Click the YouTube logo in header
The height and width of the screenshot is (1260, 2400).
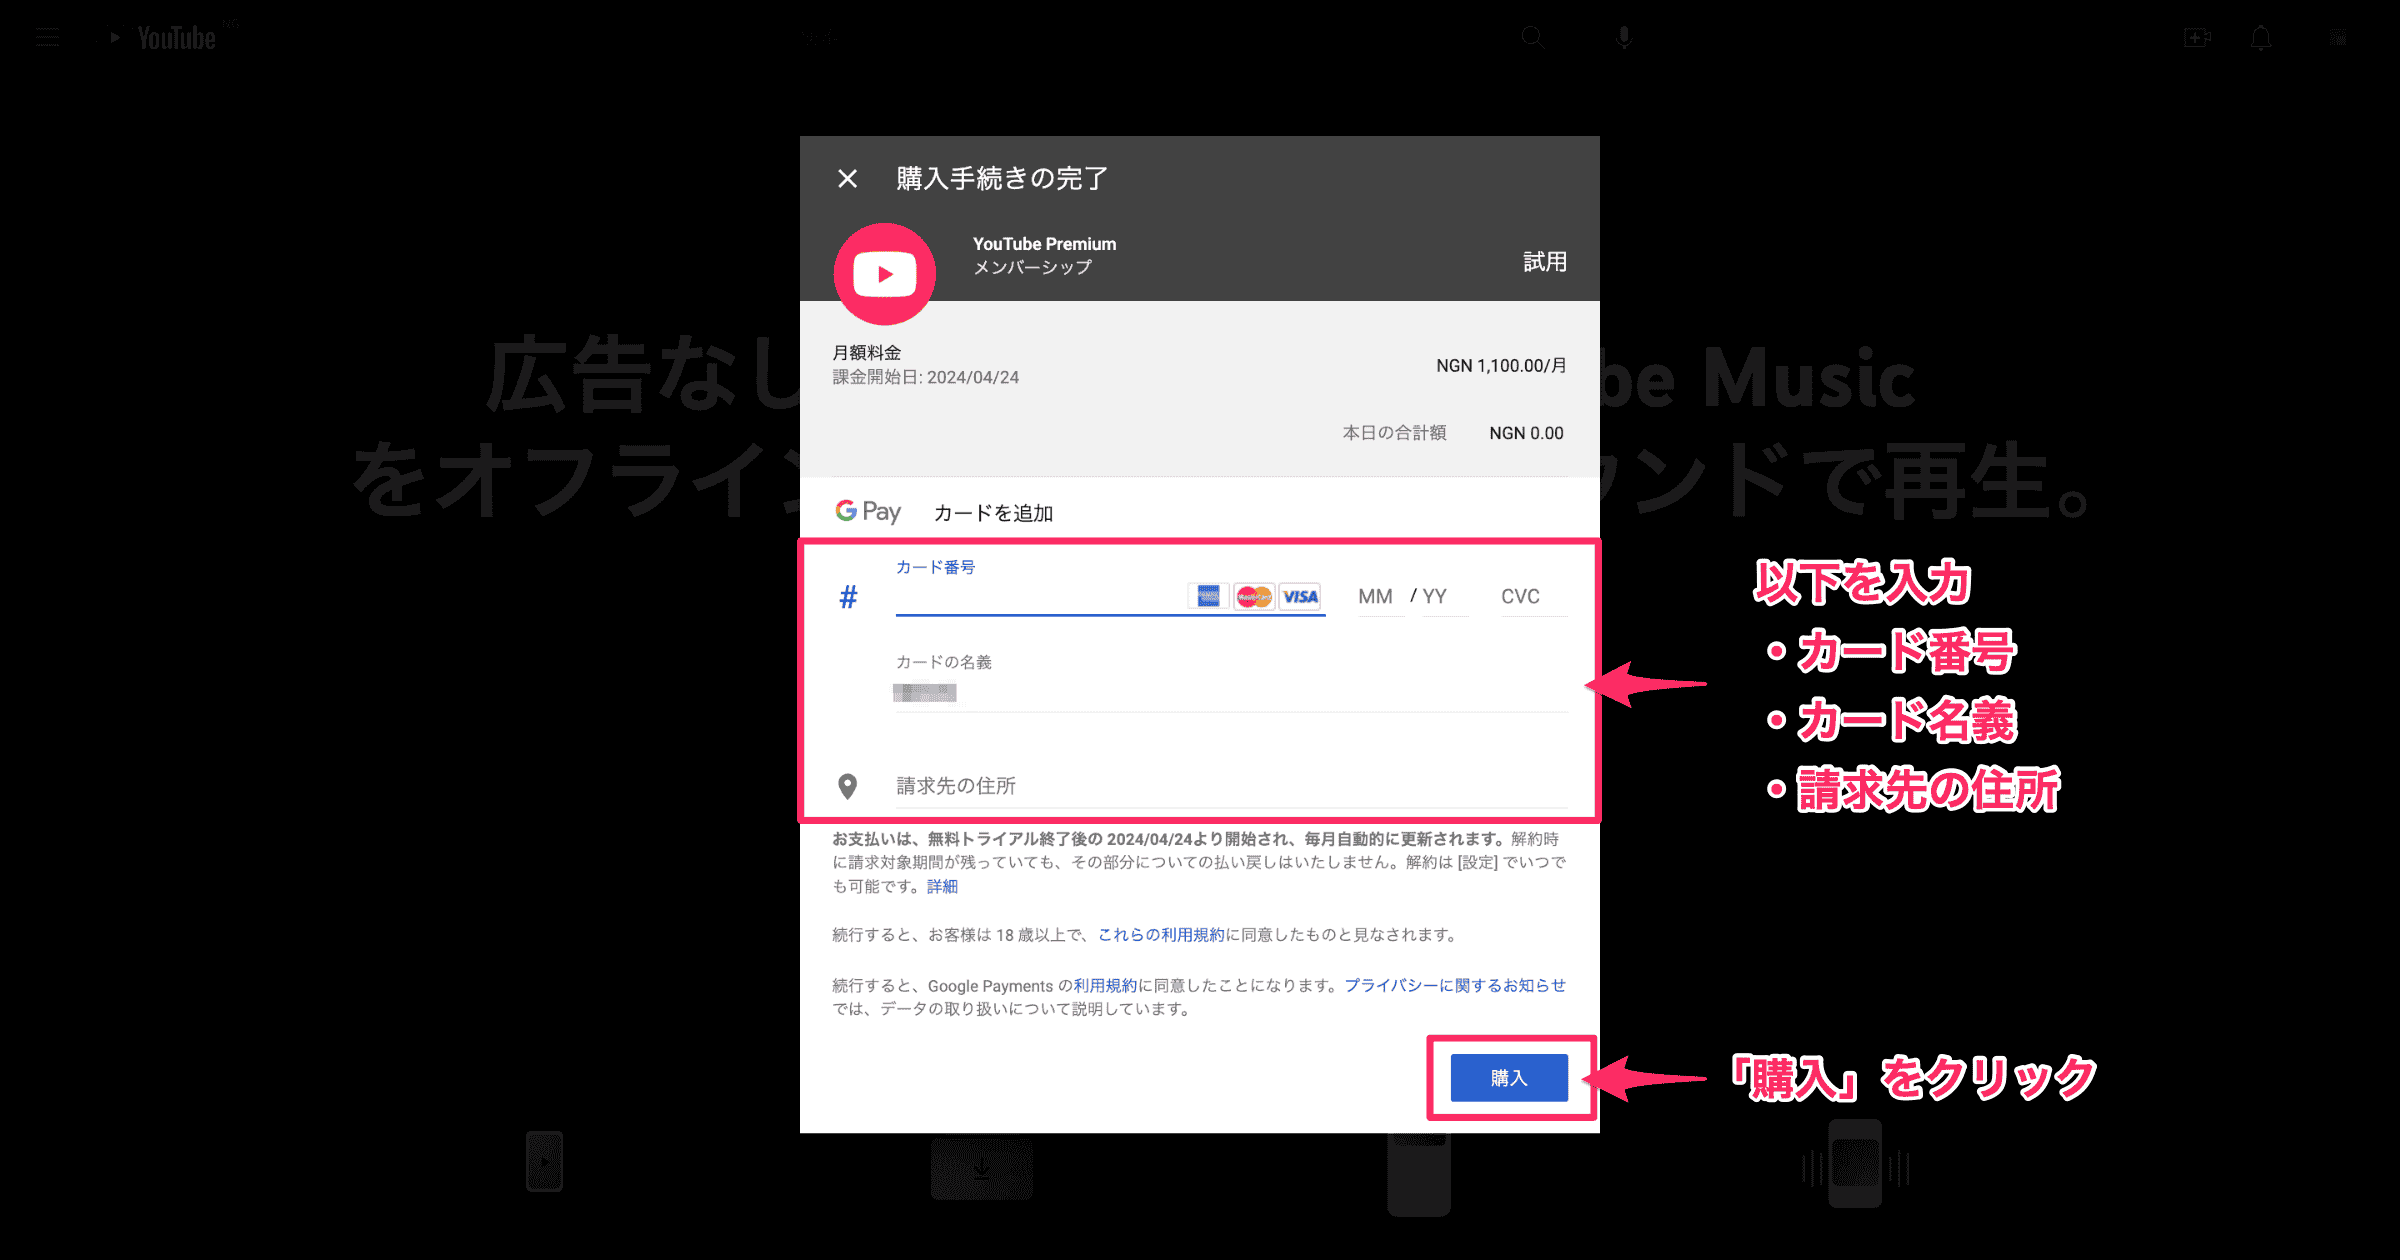[165, 38]
